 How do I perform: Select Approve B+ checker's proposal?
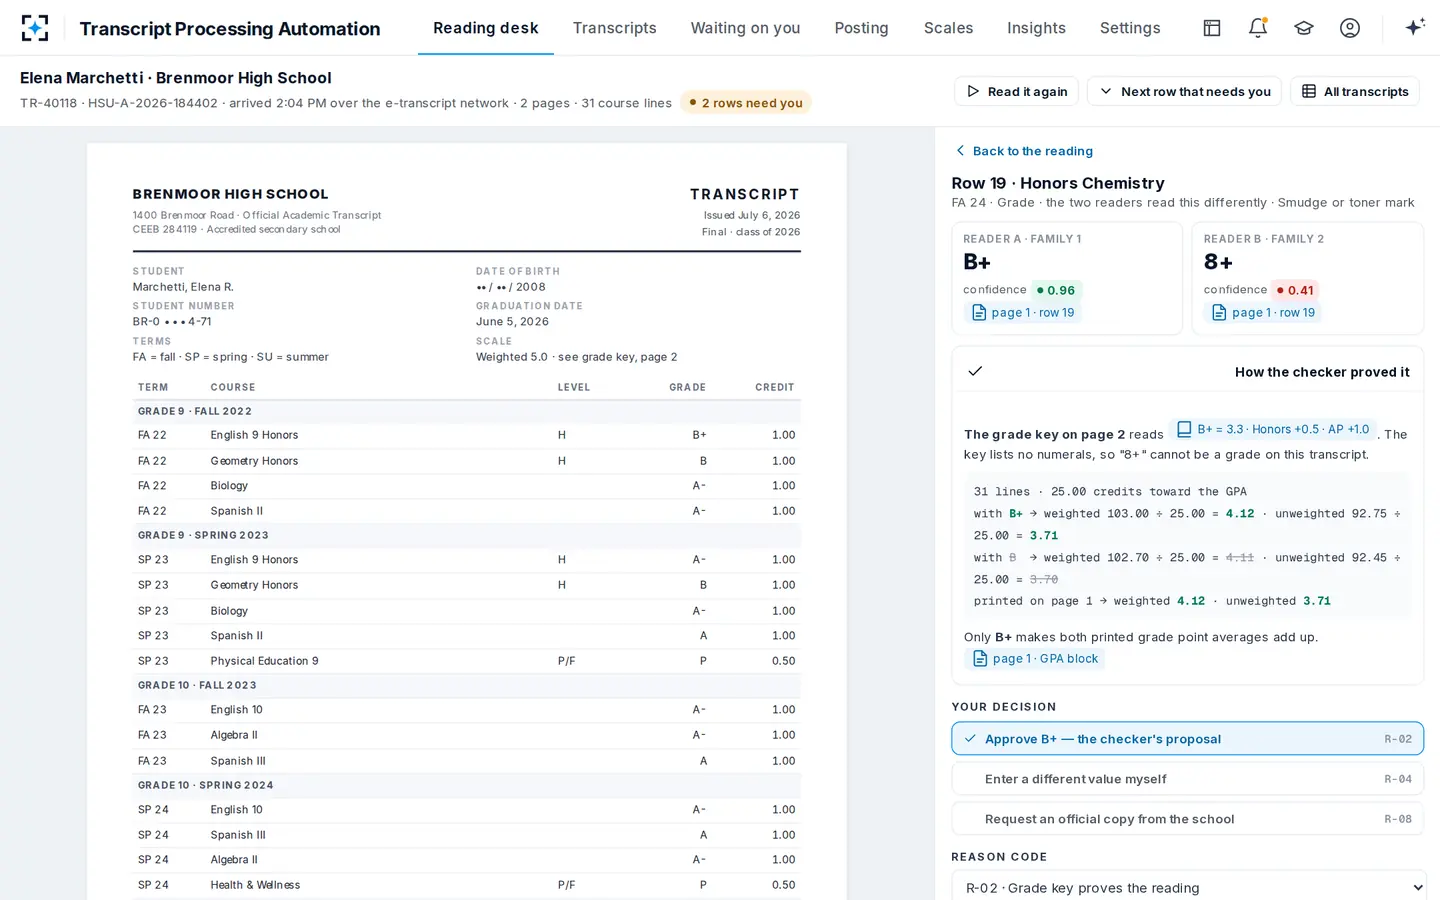pyautogui.click(x=1188, y=739)
